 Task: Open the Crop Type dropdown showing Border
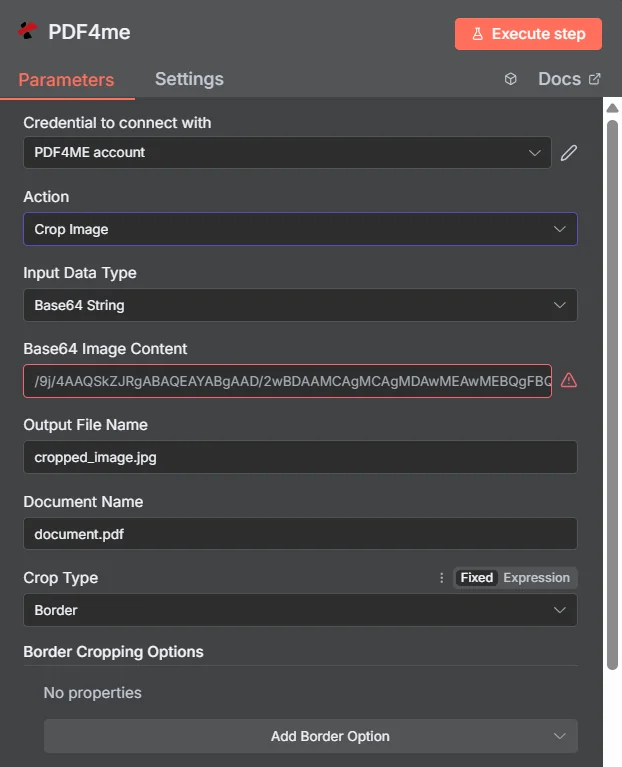(x=300, y=610)
